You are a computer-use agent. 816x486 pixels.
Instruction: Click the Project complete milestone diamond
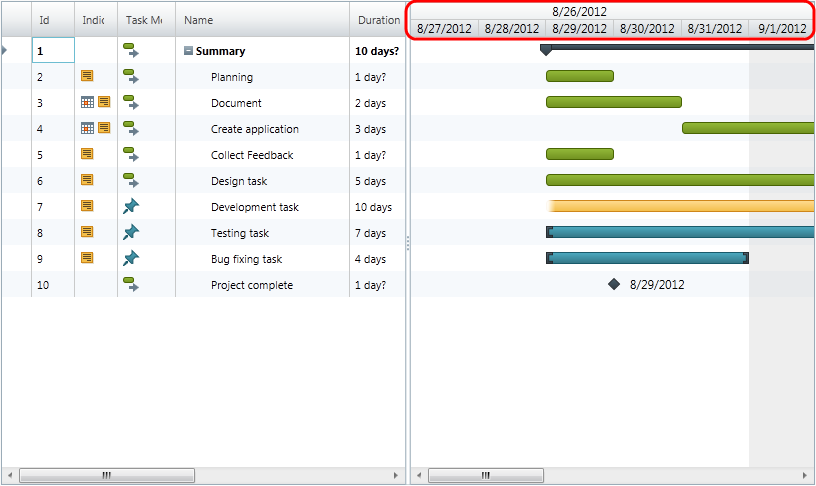tap(614, 284)
